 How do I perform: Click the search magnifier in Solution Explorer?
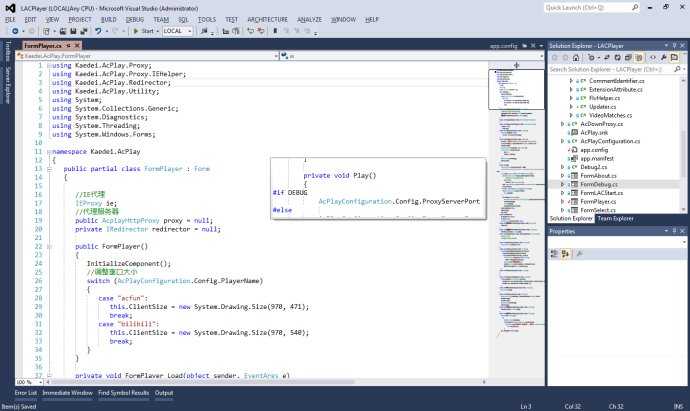point(677,69)
